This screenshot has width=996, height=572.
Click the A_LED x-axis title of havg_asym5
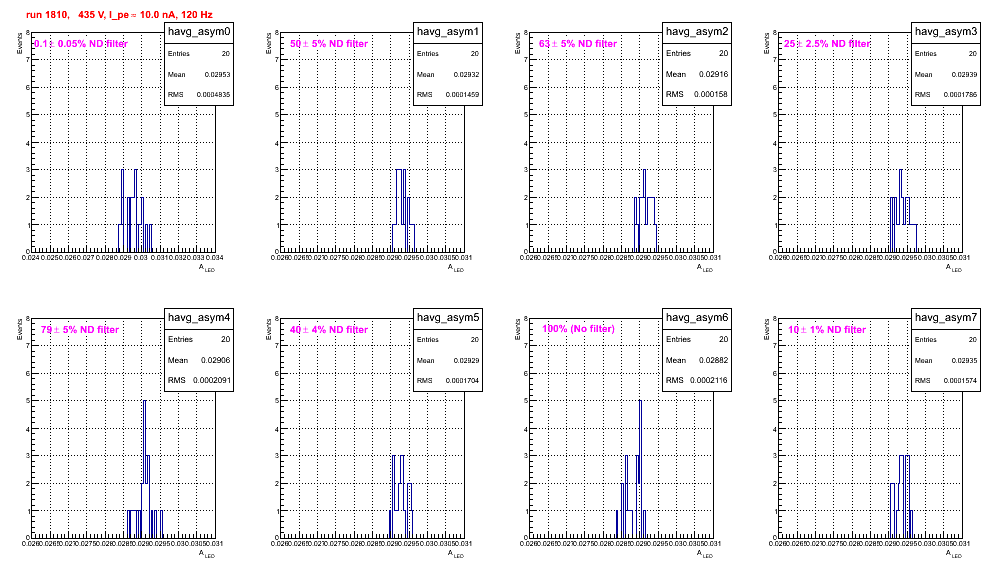(456, 554)
